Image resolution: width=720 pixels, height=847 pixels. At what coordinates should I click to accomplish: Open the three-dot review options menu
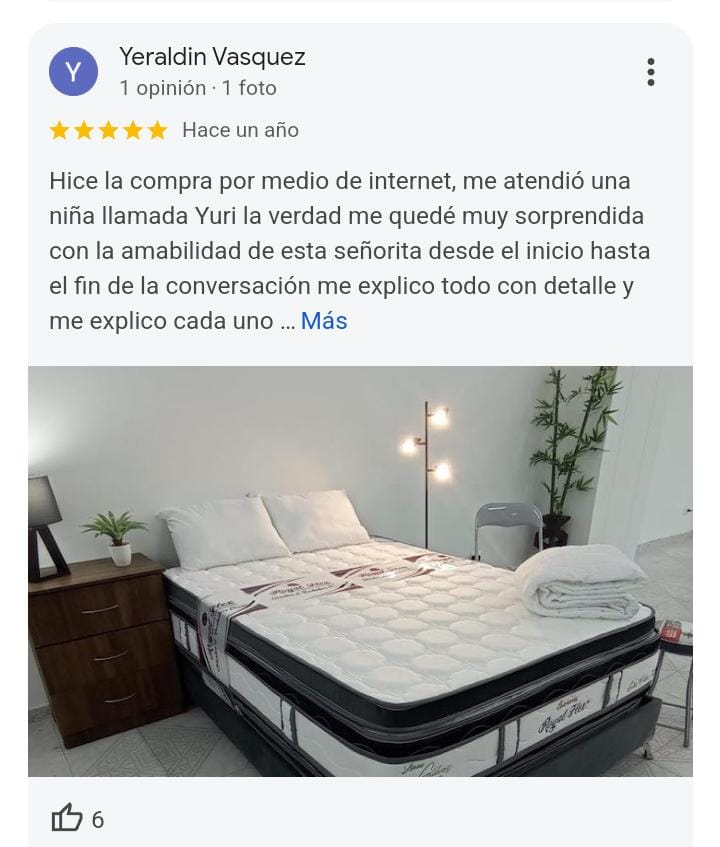651,72
